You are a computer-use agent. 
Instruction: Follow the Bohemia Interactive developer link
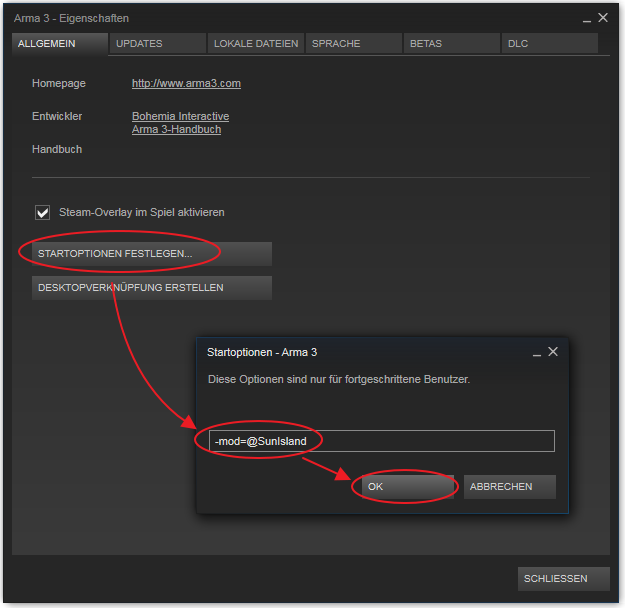[x=180, y=116]
